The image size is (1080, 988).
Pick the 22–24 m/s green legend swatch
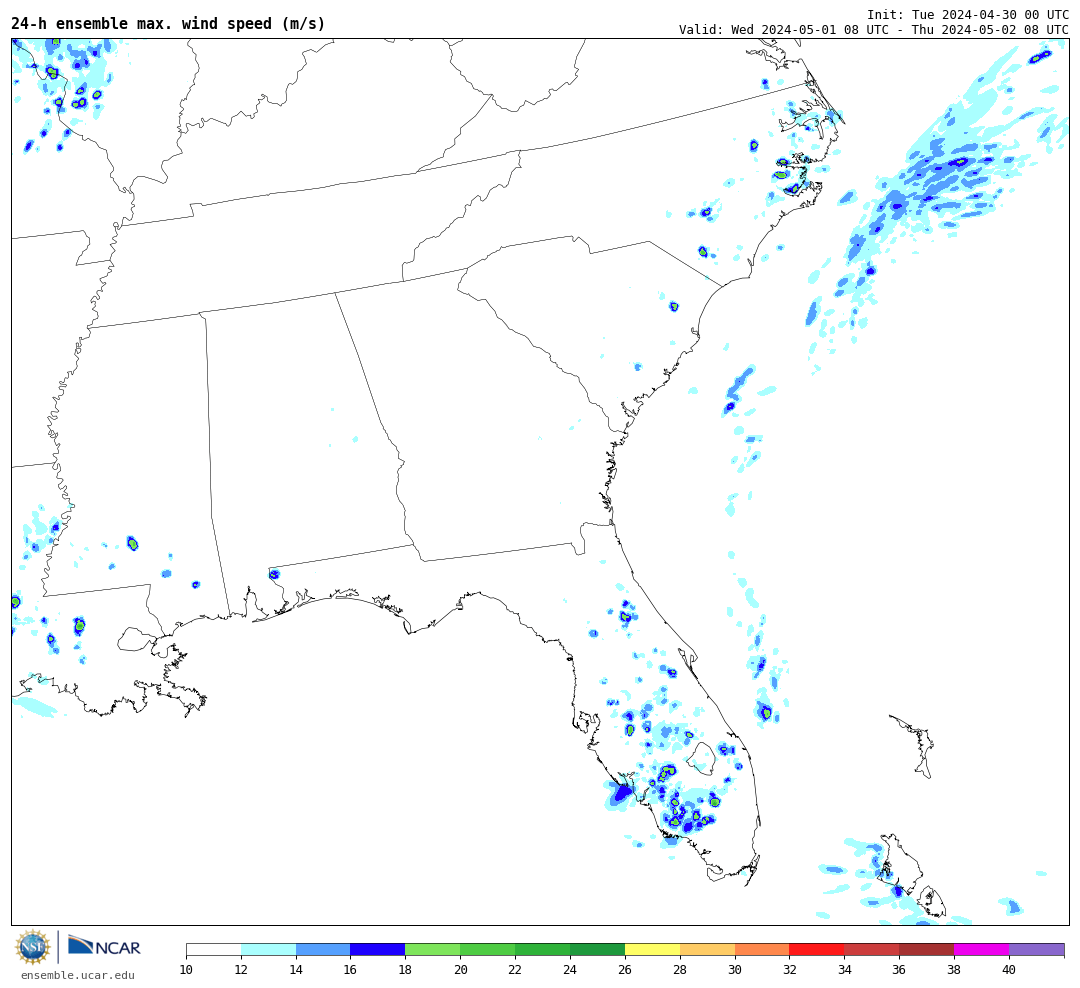point(543,950)
